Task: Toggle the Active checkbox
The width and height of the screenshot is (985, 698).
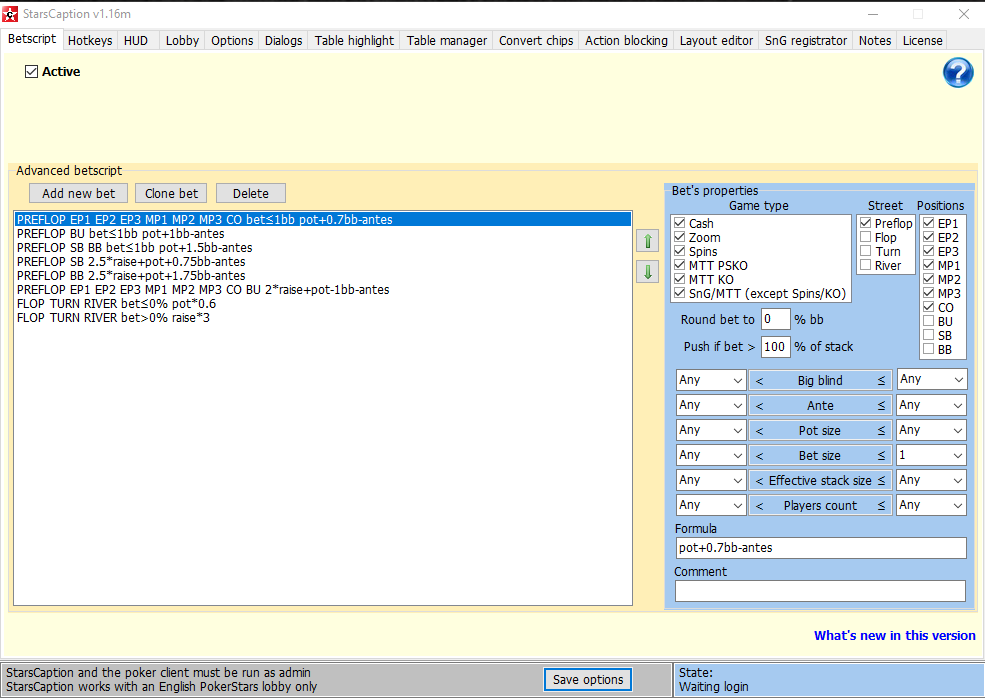Action: click(x=31, y=72)
